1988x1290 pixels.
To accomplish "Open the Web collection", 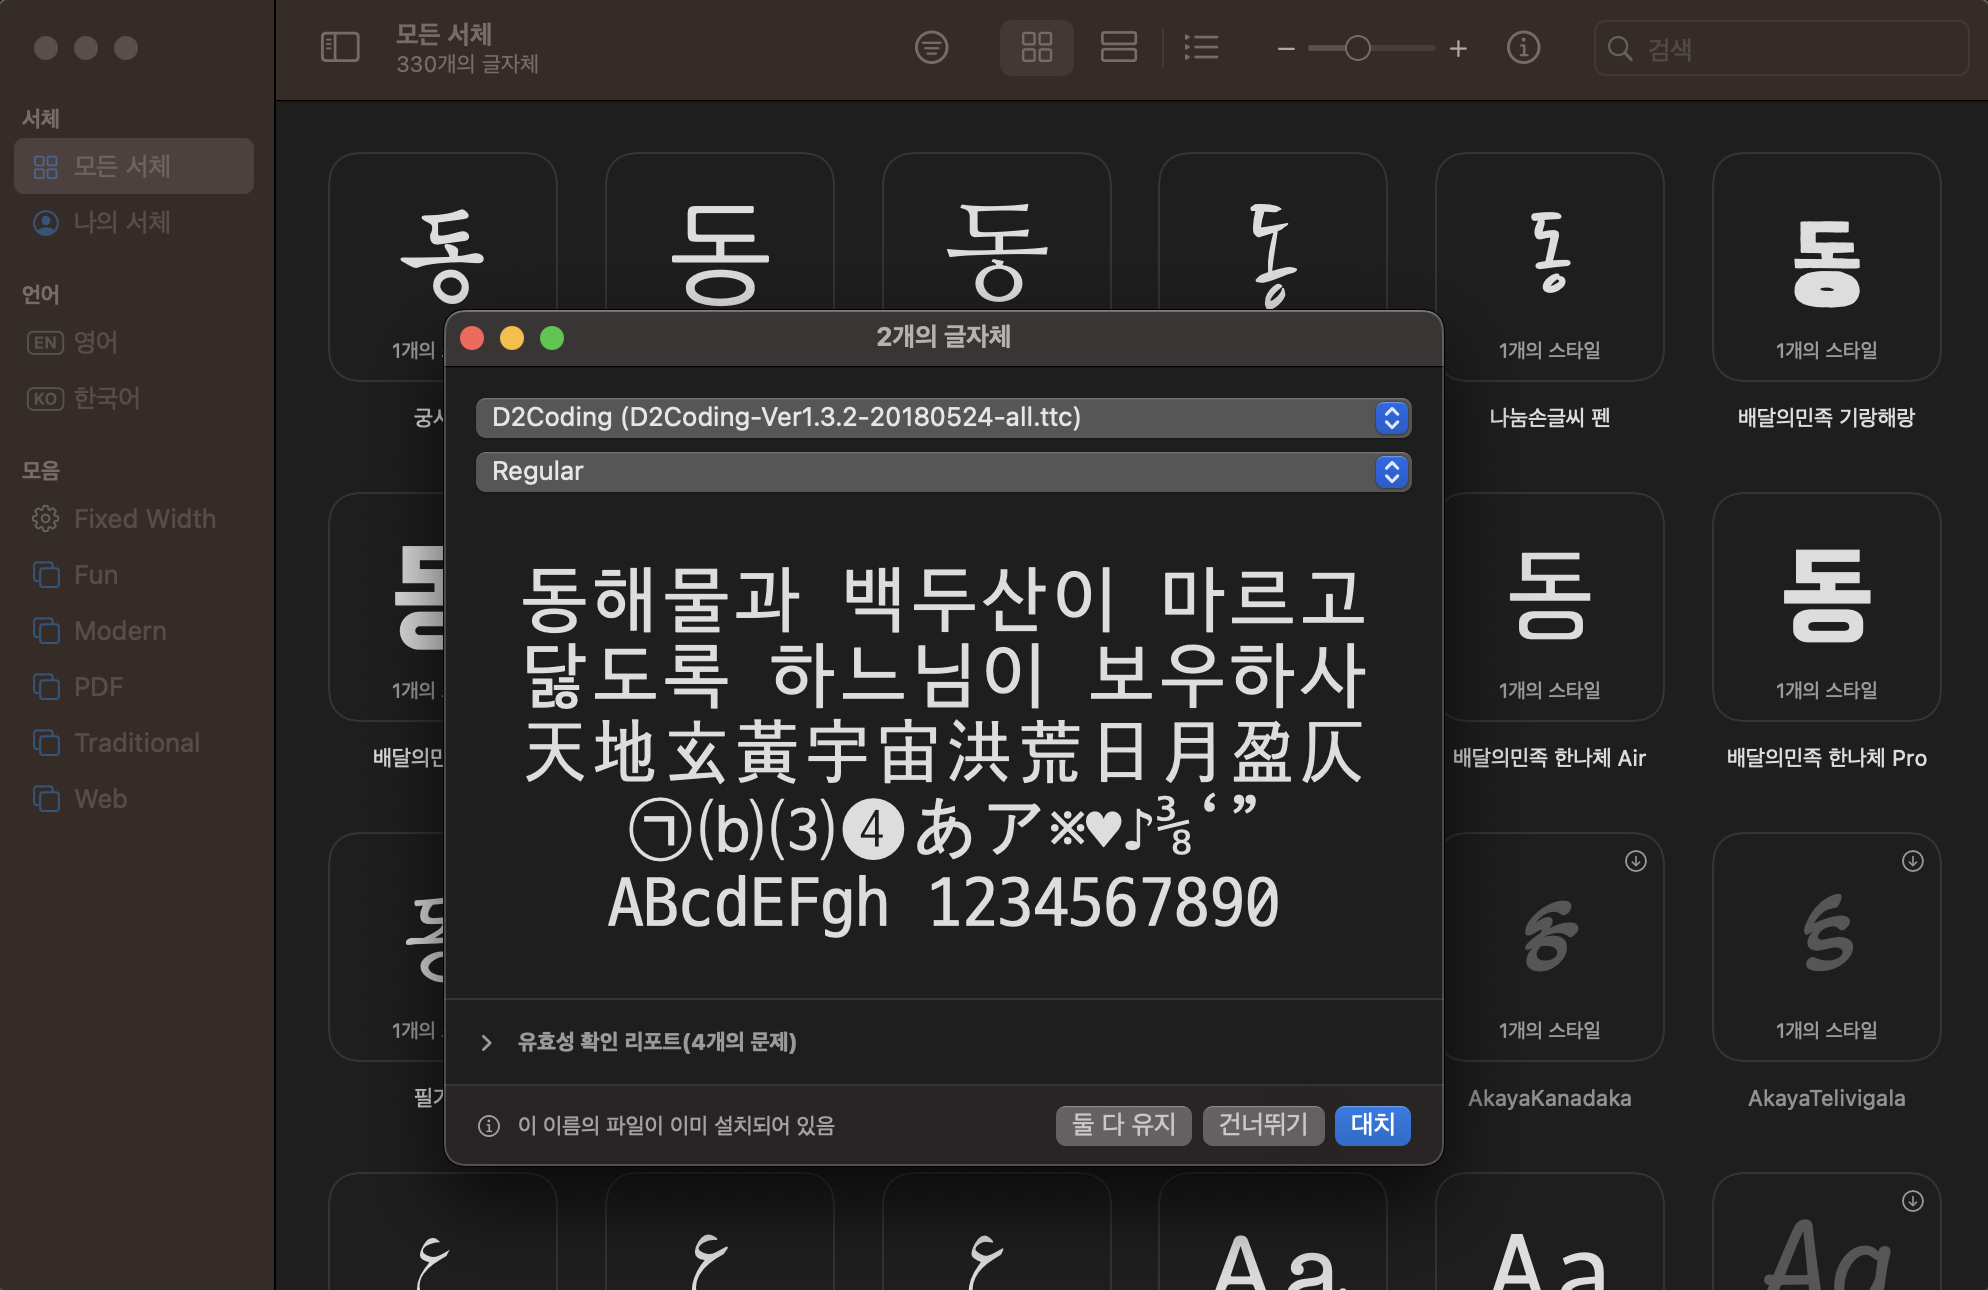I will (x=134, y=798).
